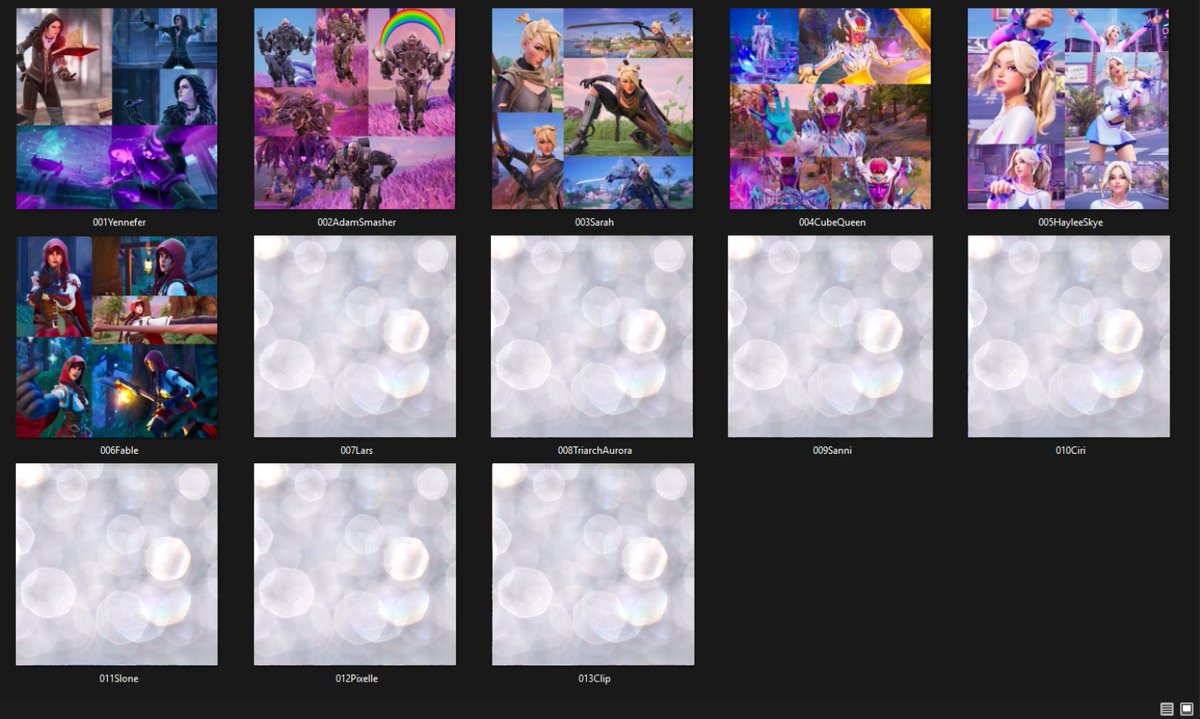
Task: Click the file name 013Clip
Action: tap(594, 678)
